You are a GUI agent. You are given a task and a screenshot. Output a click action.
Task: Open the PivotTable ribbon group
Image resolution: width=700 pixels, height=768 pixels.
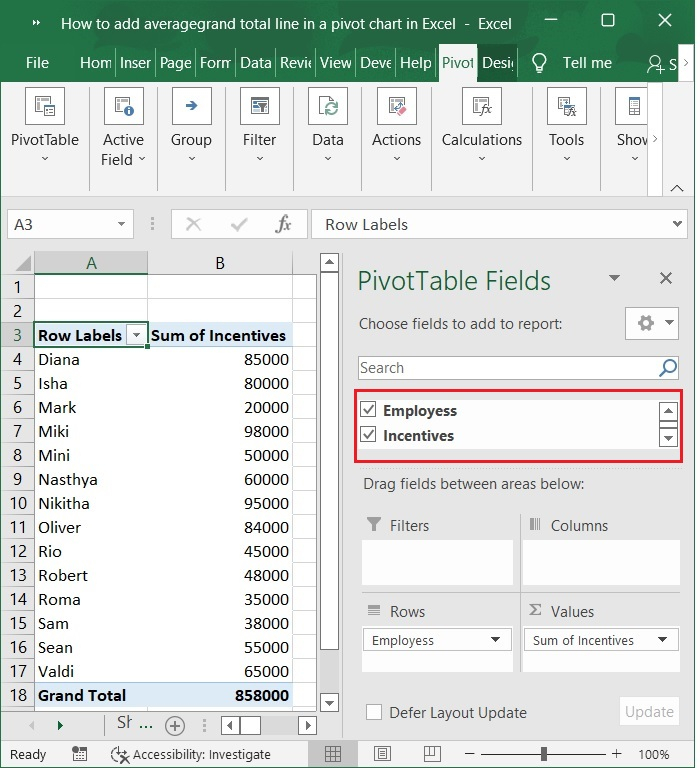[45, 125]
